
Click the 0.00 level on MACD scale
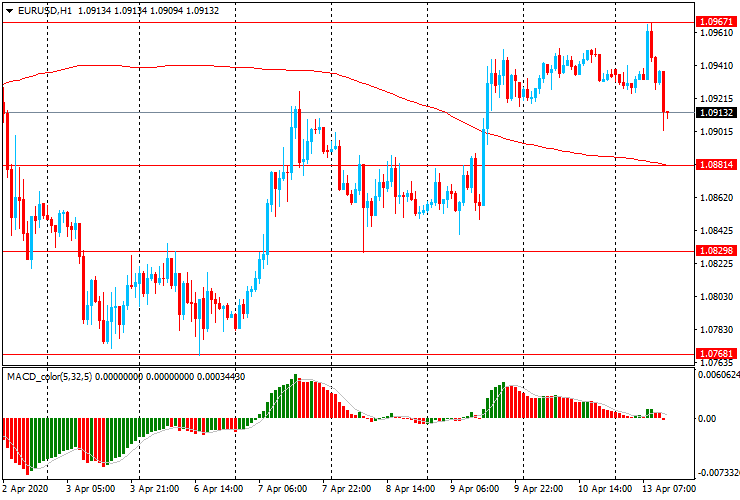[707, 419]
